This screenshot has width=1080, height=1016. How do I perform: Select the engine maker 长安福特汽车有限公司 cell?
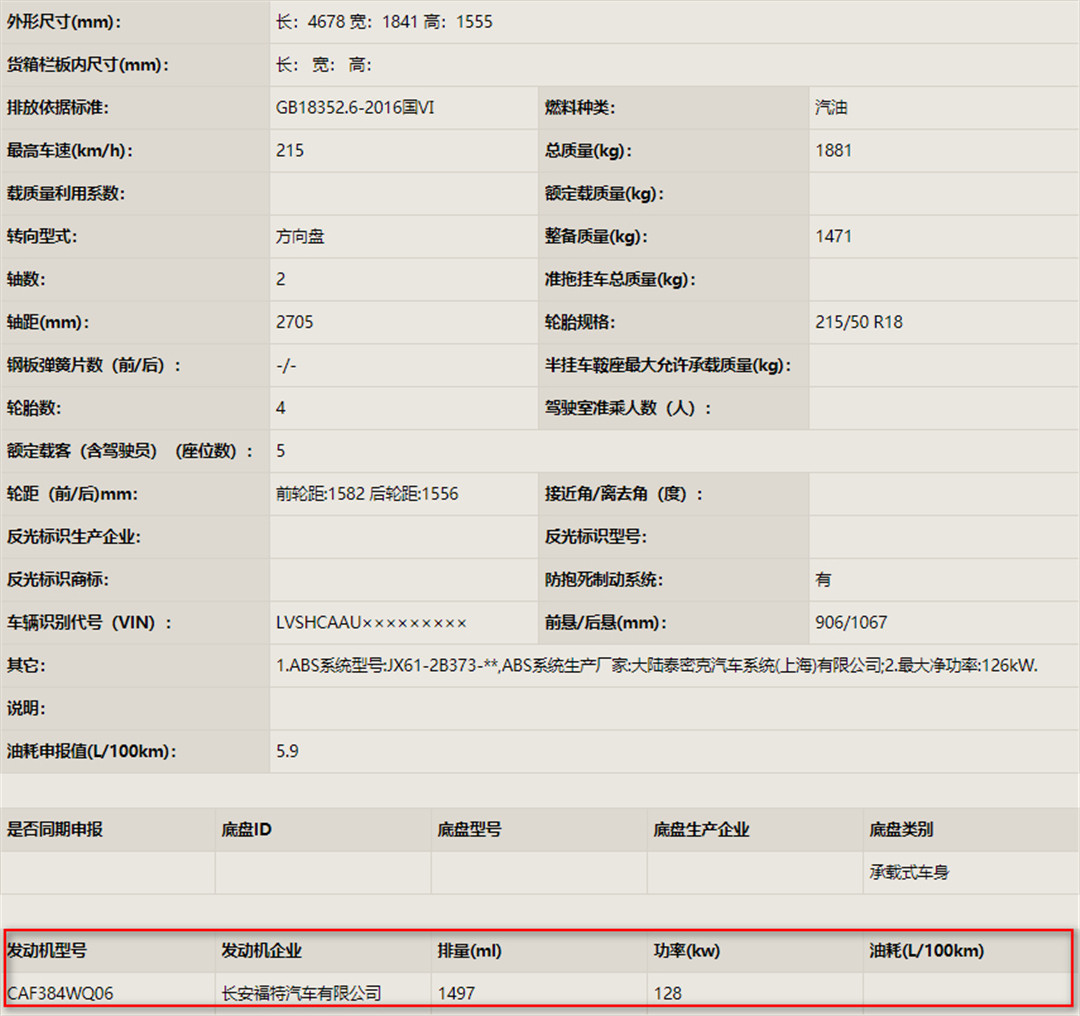301,993
